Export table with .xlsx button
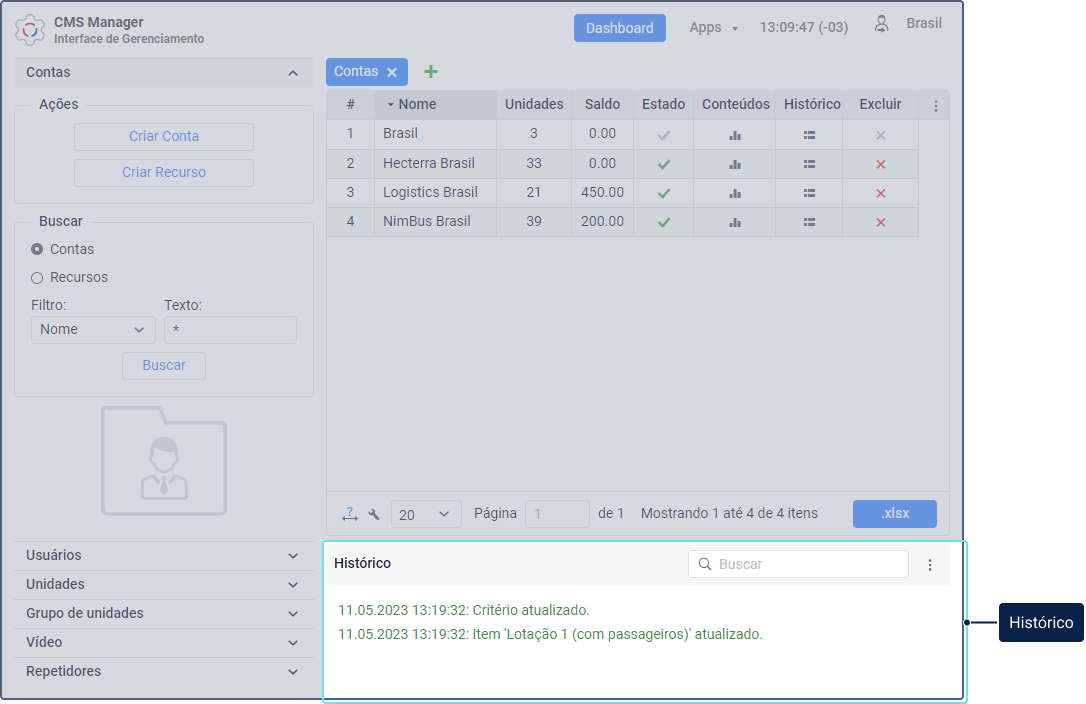1086x704 pixels. point(895,514)
